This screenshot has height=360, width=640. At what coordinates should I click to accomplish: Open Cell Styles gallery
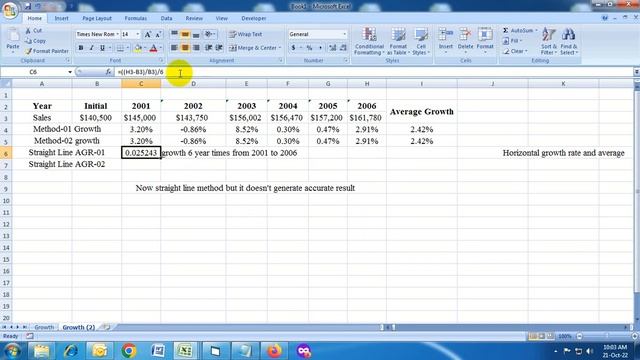tap(420, 41)
